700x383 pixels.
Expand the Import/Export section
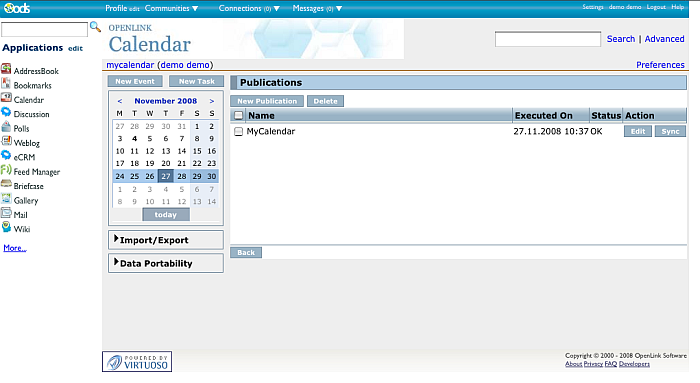coord(166,240)
